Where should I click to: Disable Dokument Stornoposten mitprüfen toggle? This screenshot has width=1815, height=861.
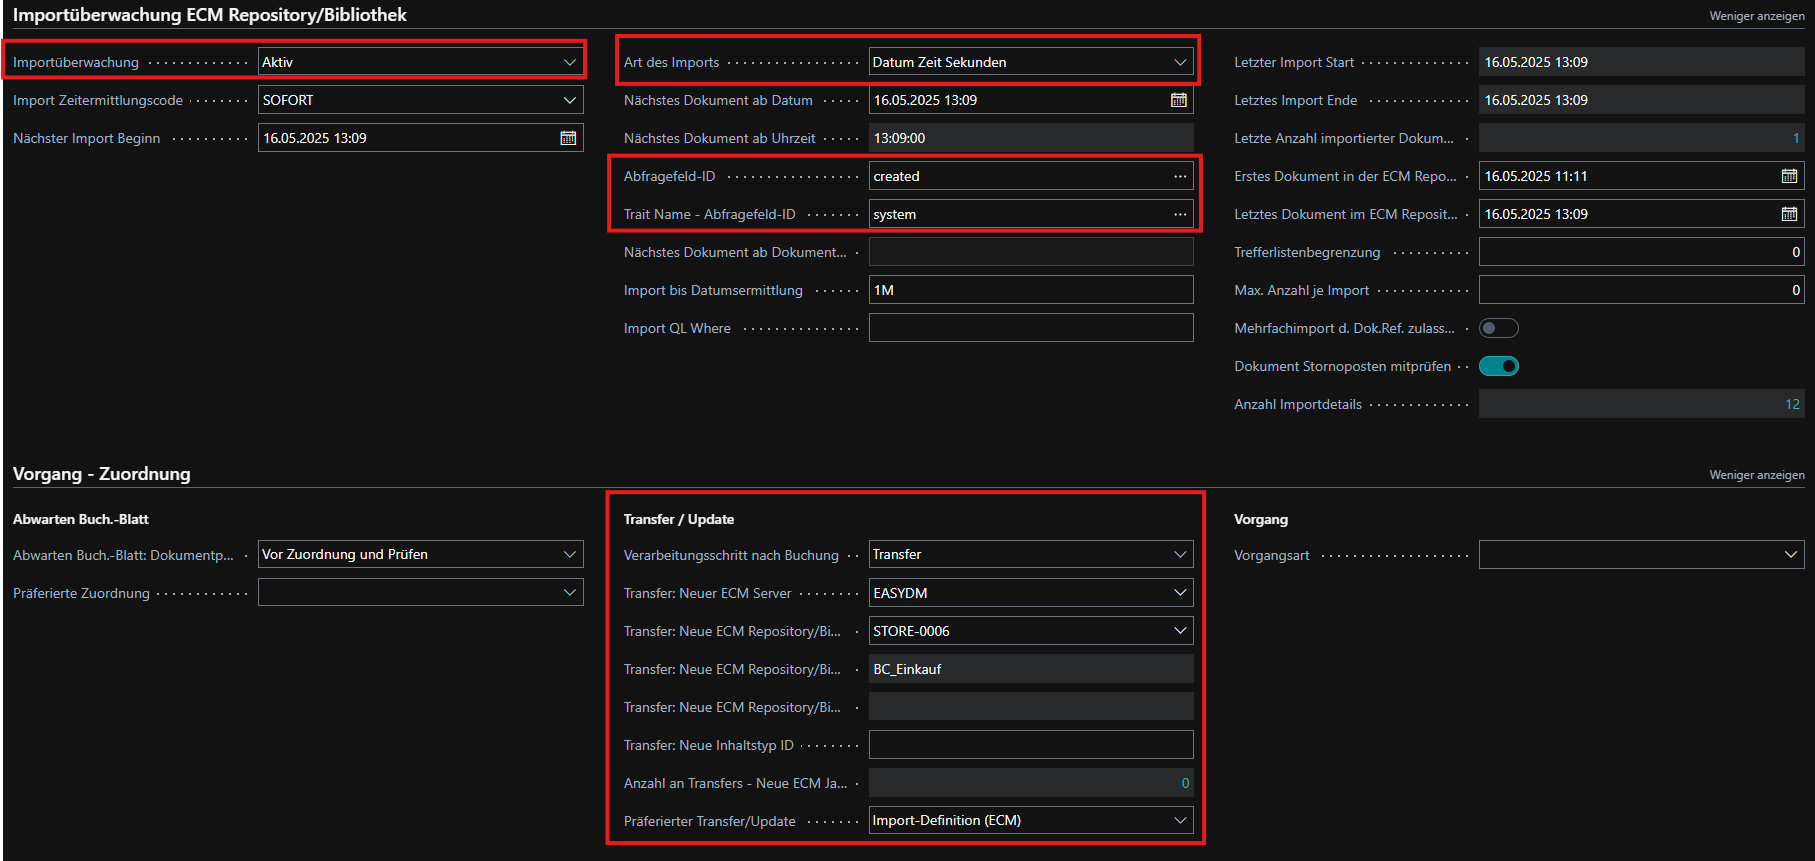click(x=1498, y=366)
